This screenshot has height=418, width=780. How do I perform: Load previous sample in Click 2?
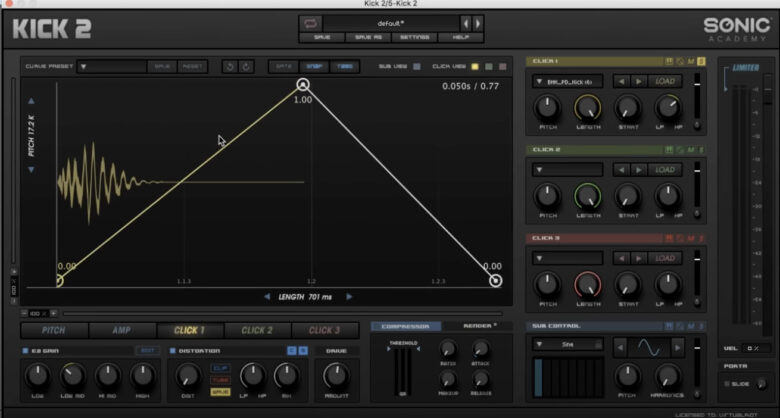click(621, 170)
